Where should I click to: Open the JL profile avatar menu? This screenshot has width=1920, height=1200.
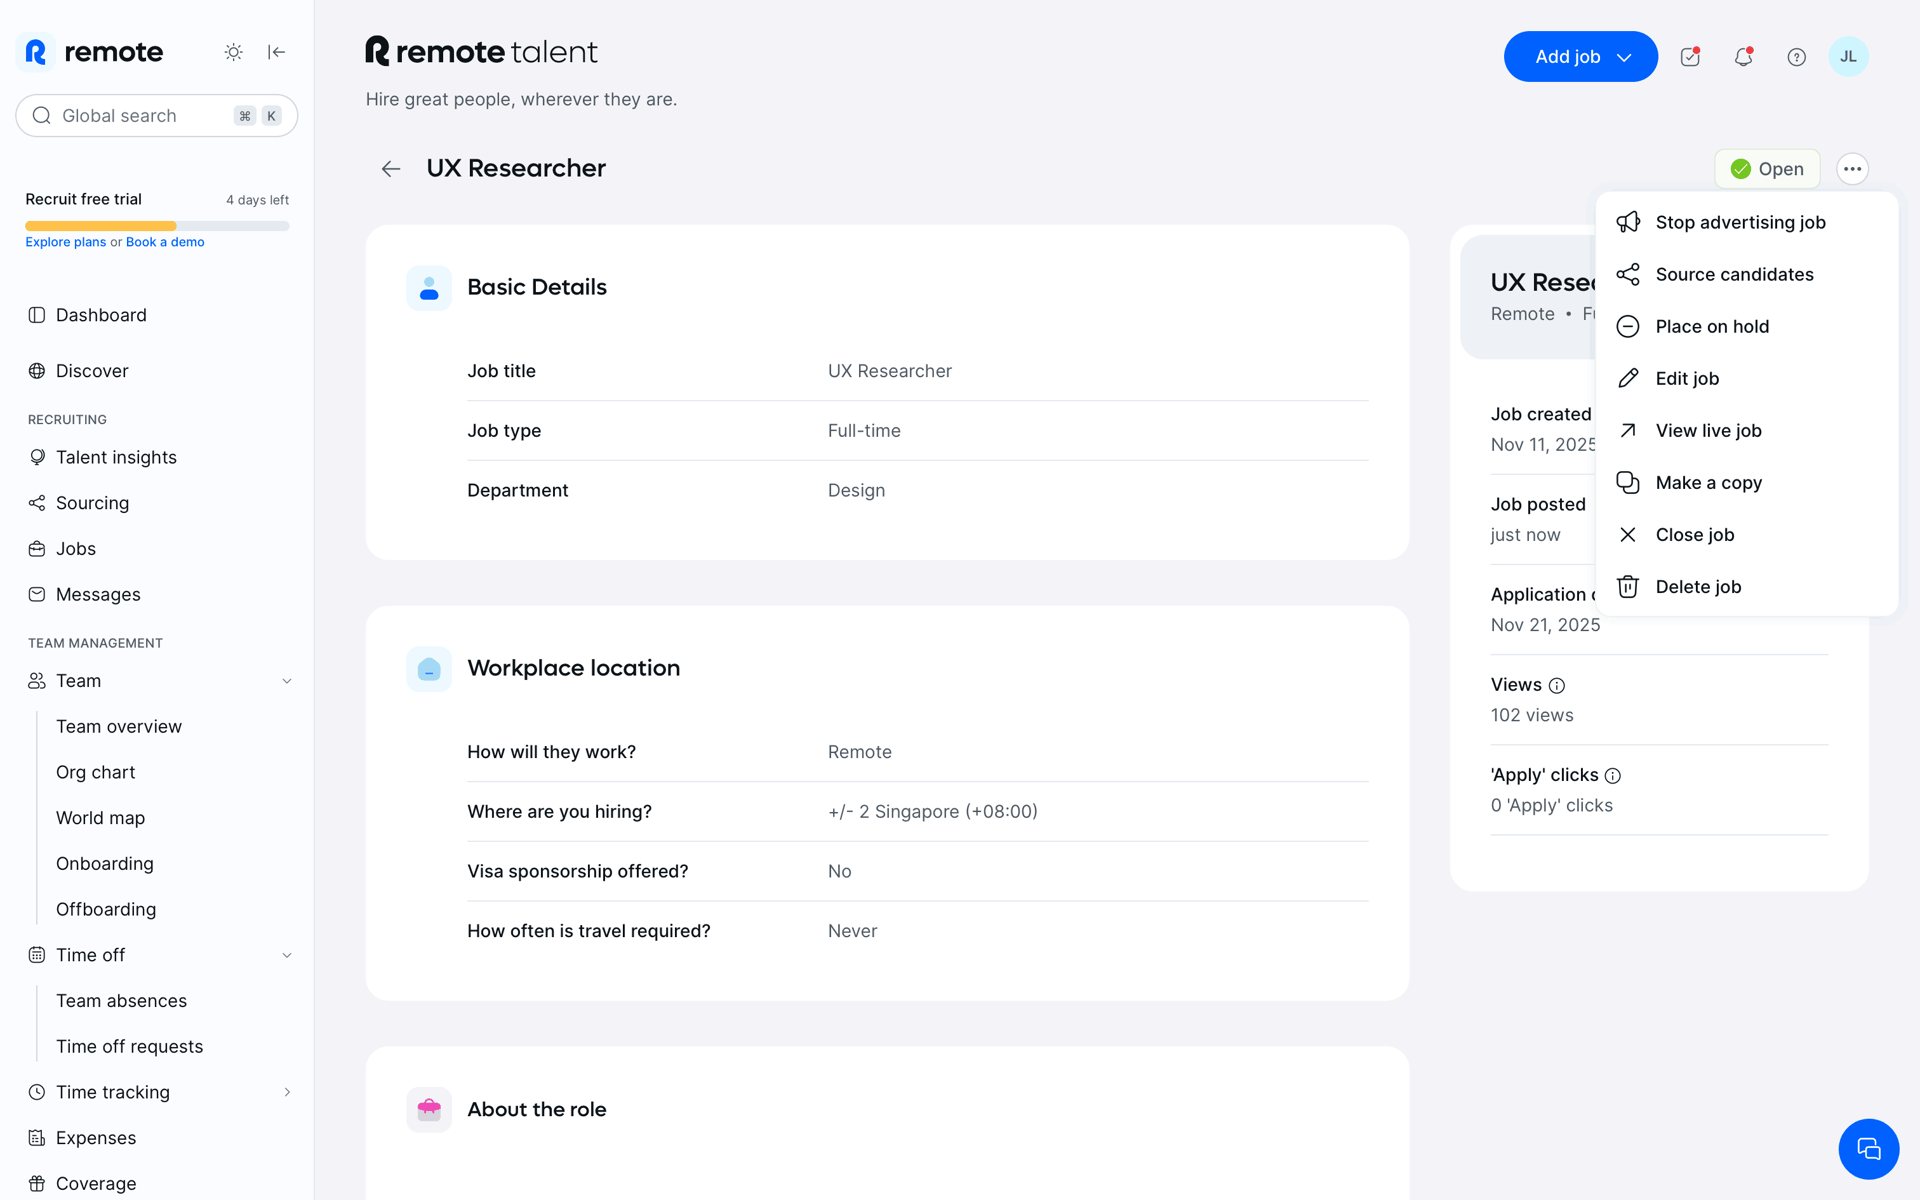coord(1848,57)
